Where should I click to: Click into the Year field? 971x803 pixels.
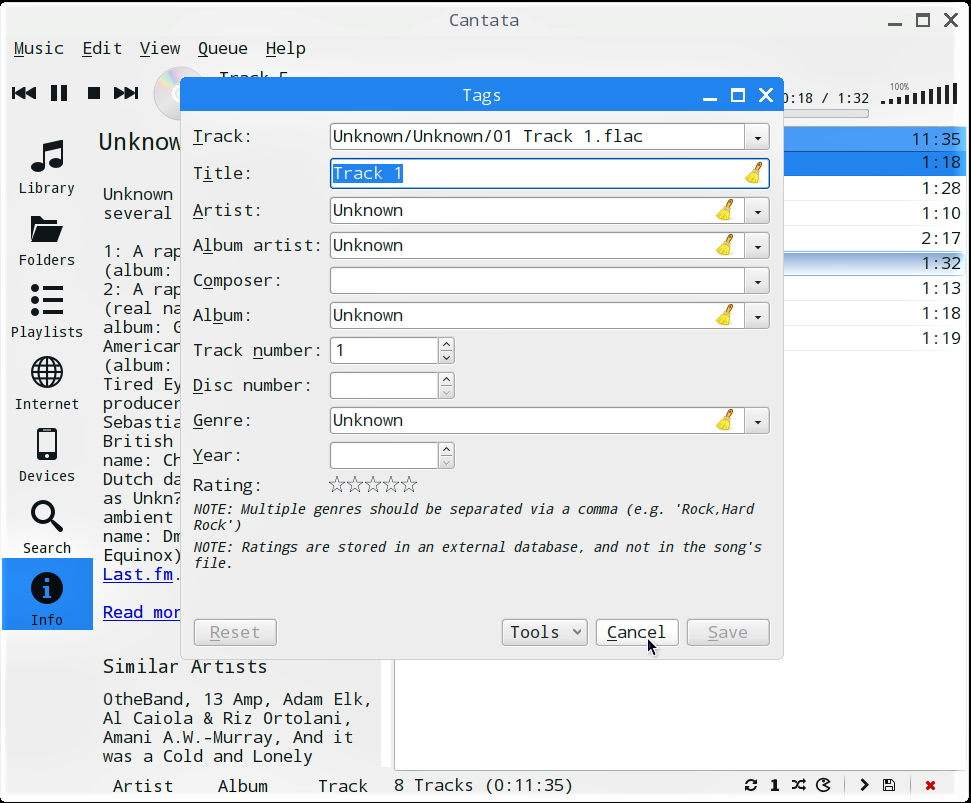385,456
